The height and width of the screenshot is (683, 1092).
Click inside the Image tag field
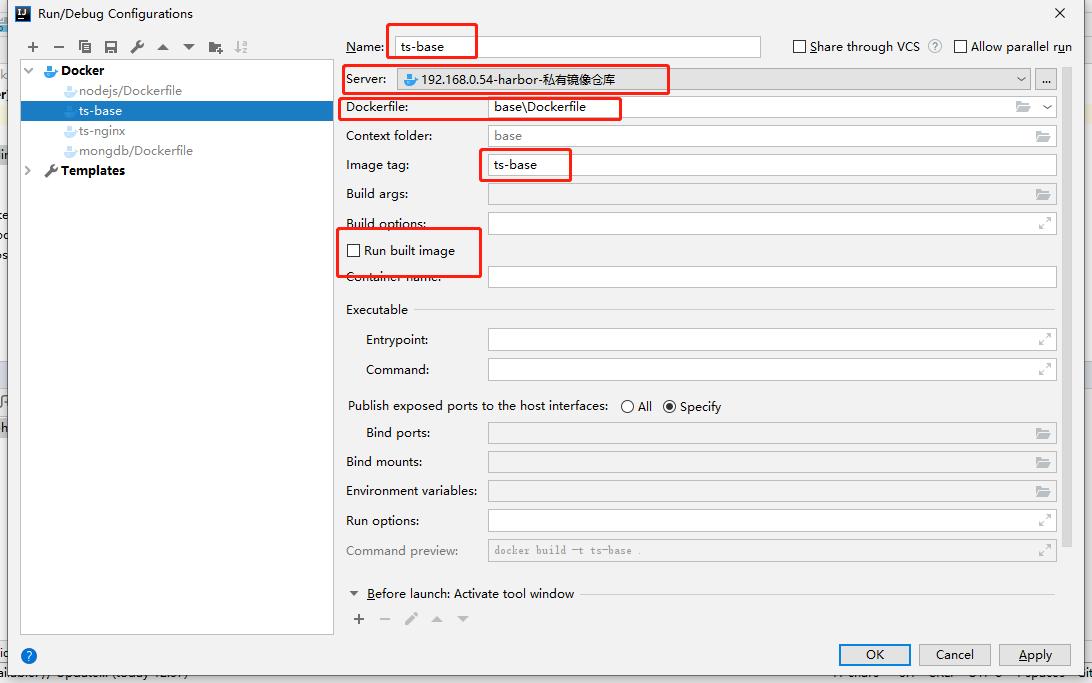click(x=770, y=165)
